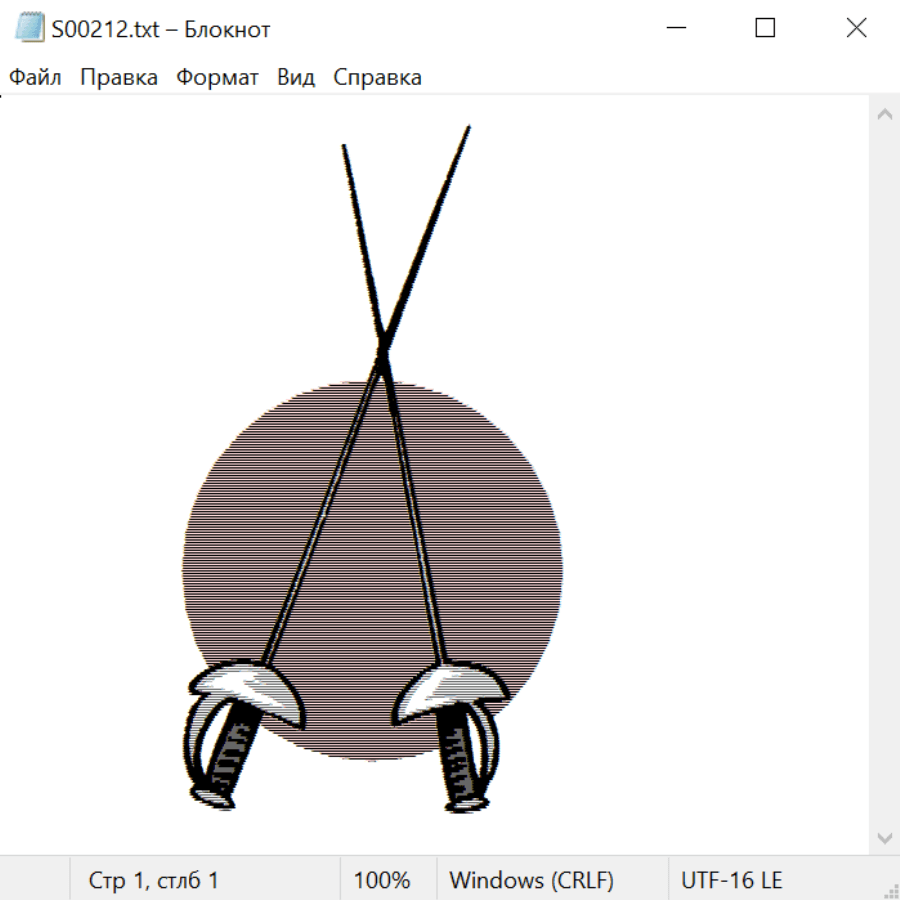Minimize the Notepad window
Image resolution: width=900 pixels, height=900 pixels.
click(675, 29)
